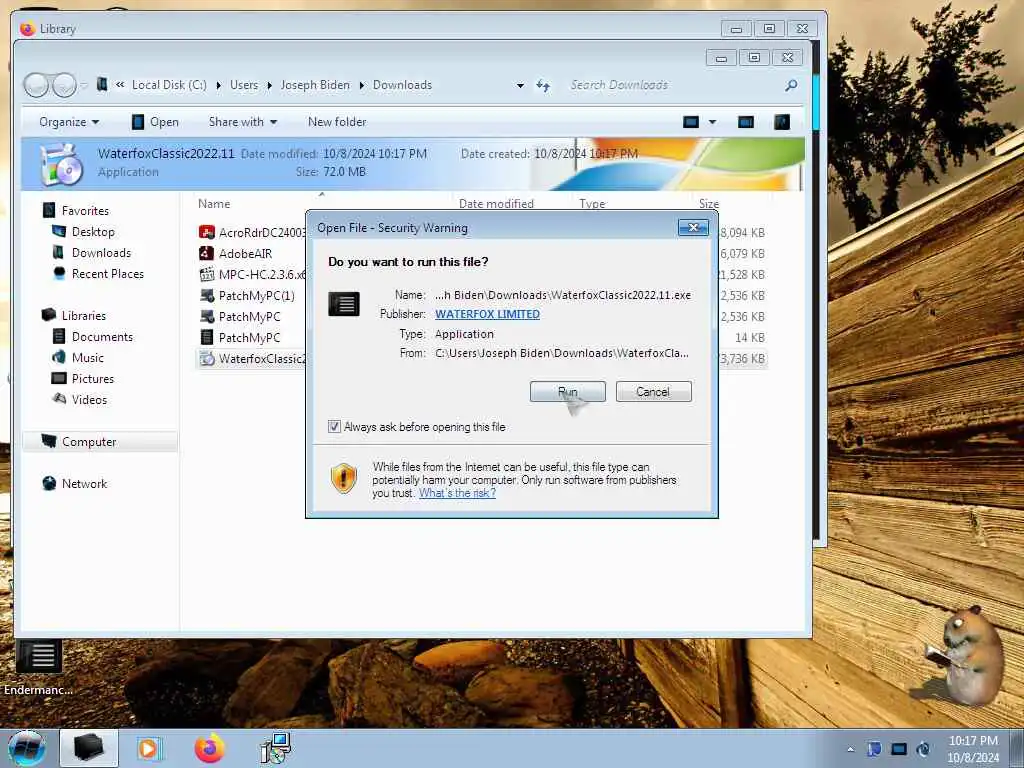Expand the Share with menu

[243, 122]
